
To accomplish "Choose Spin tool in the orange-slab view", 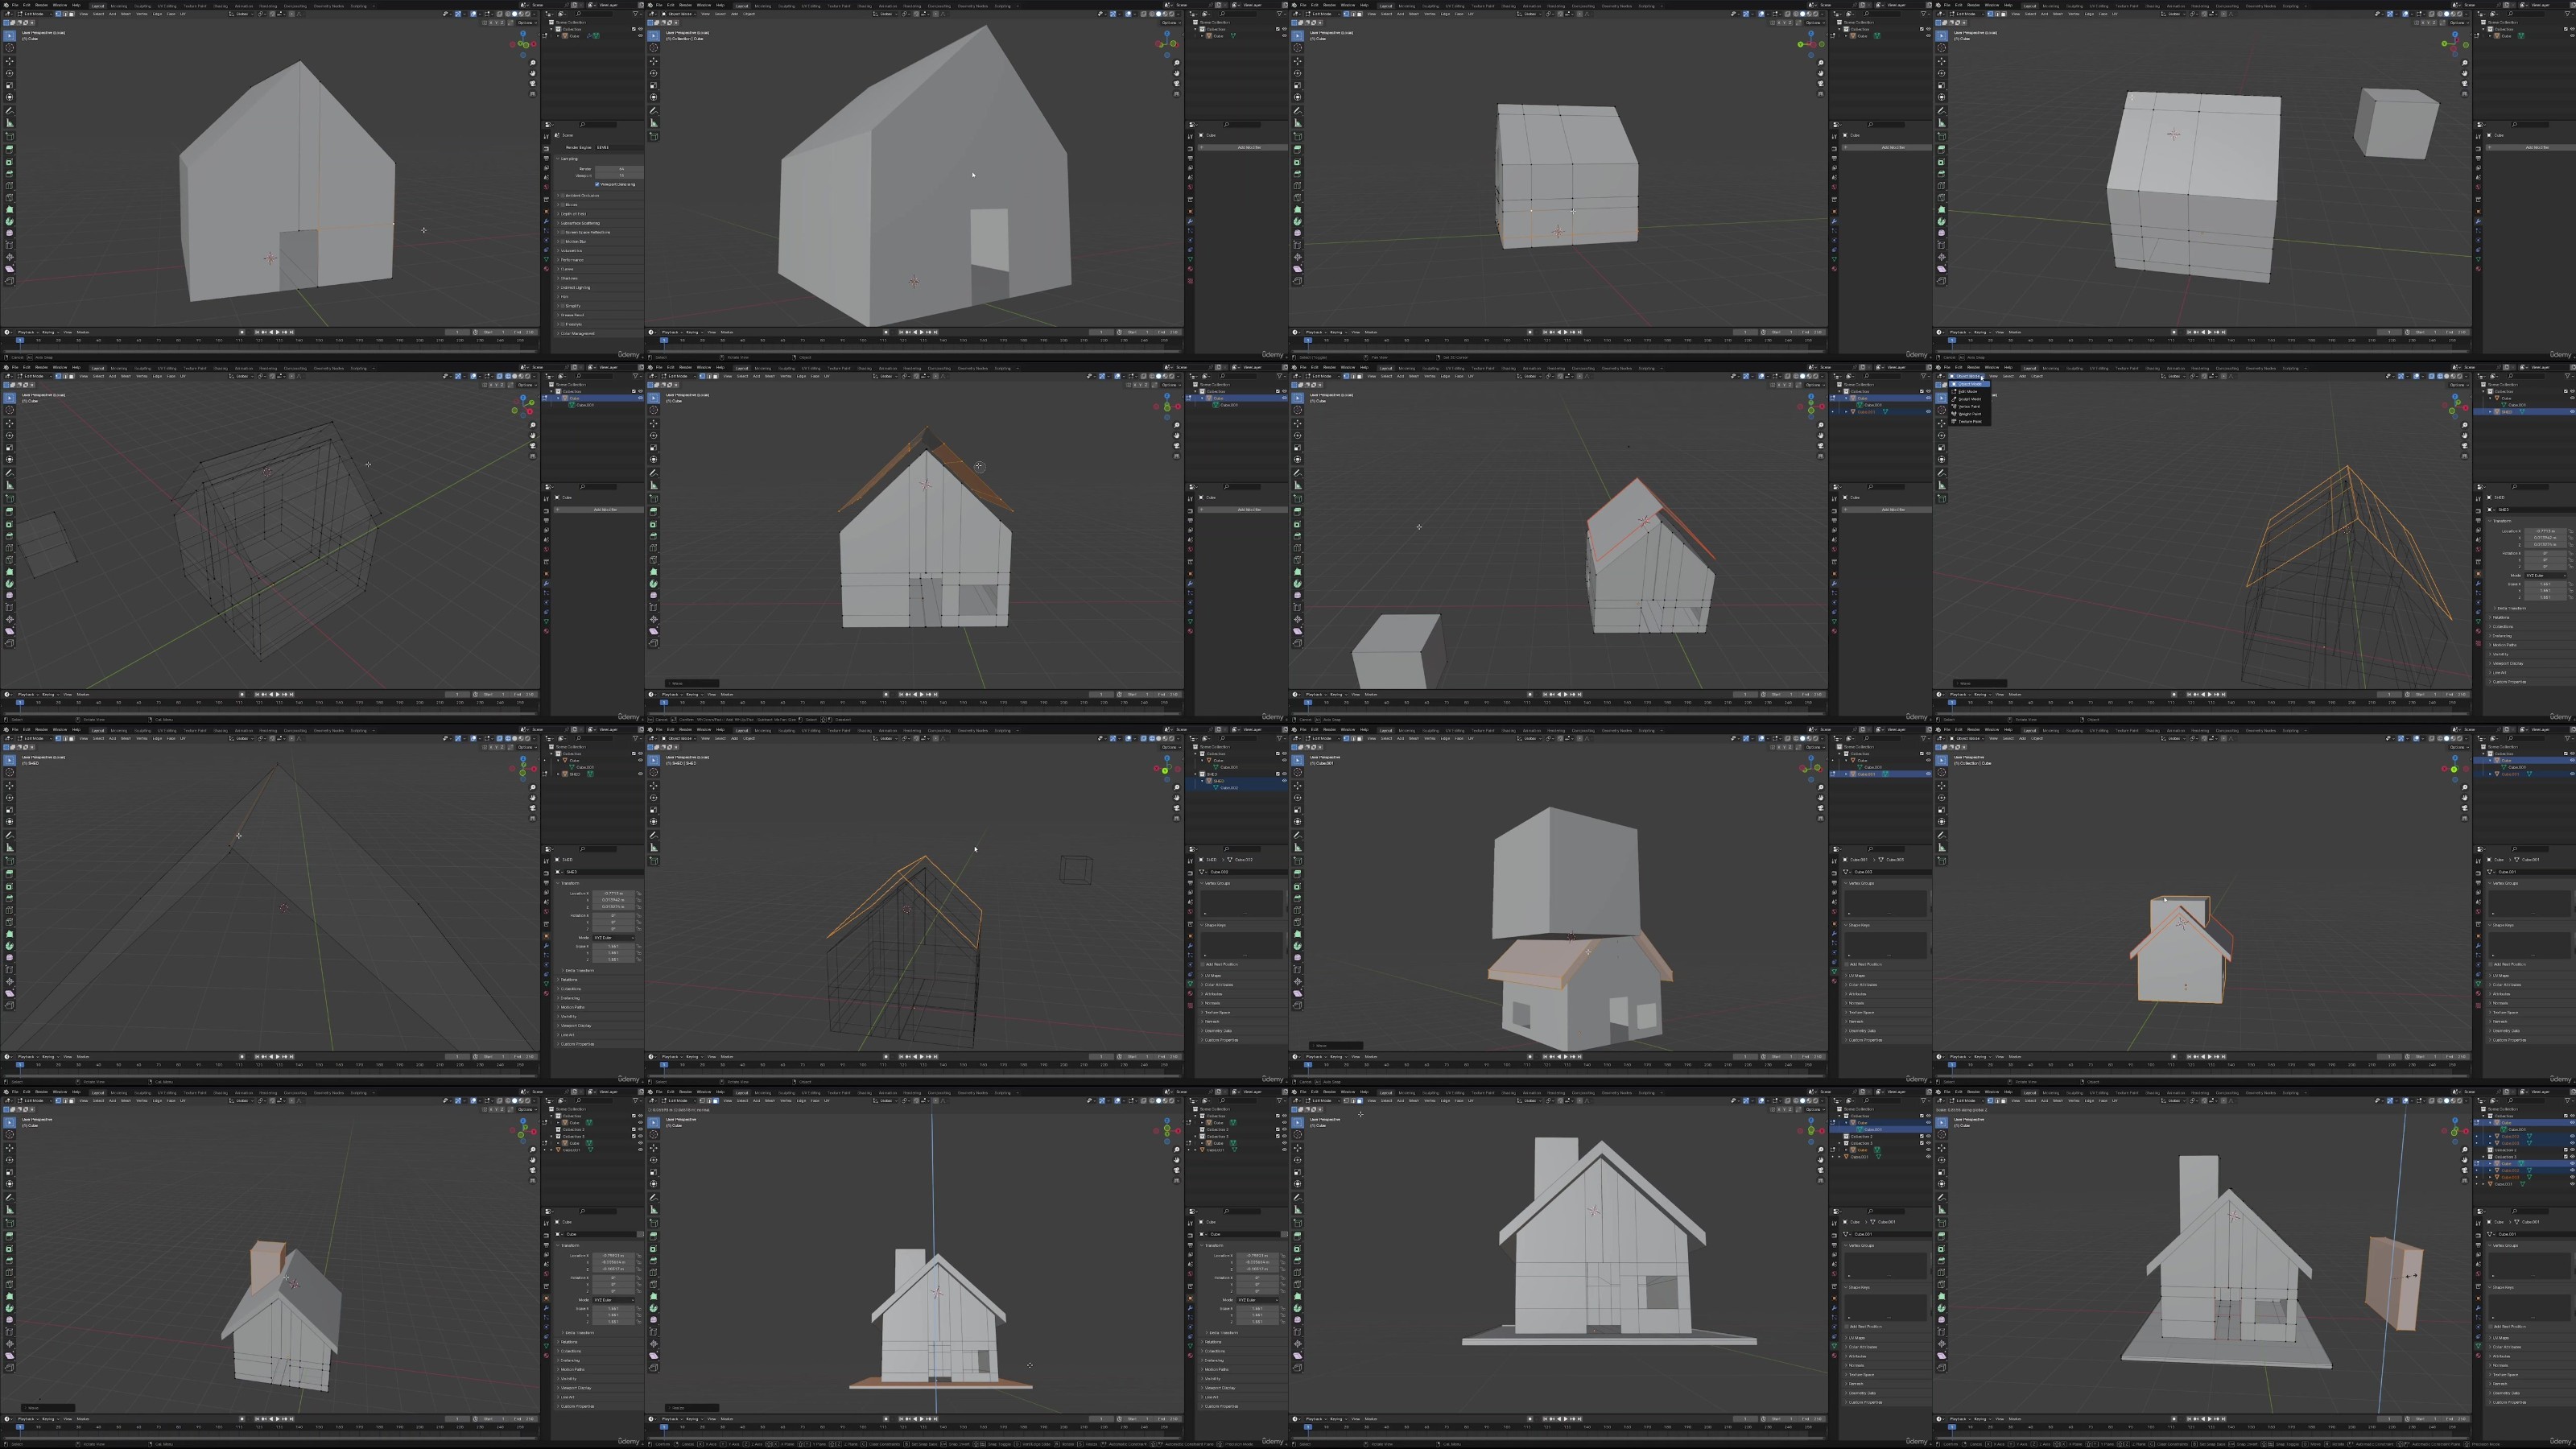I will [x=1941, y=1308].
